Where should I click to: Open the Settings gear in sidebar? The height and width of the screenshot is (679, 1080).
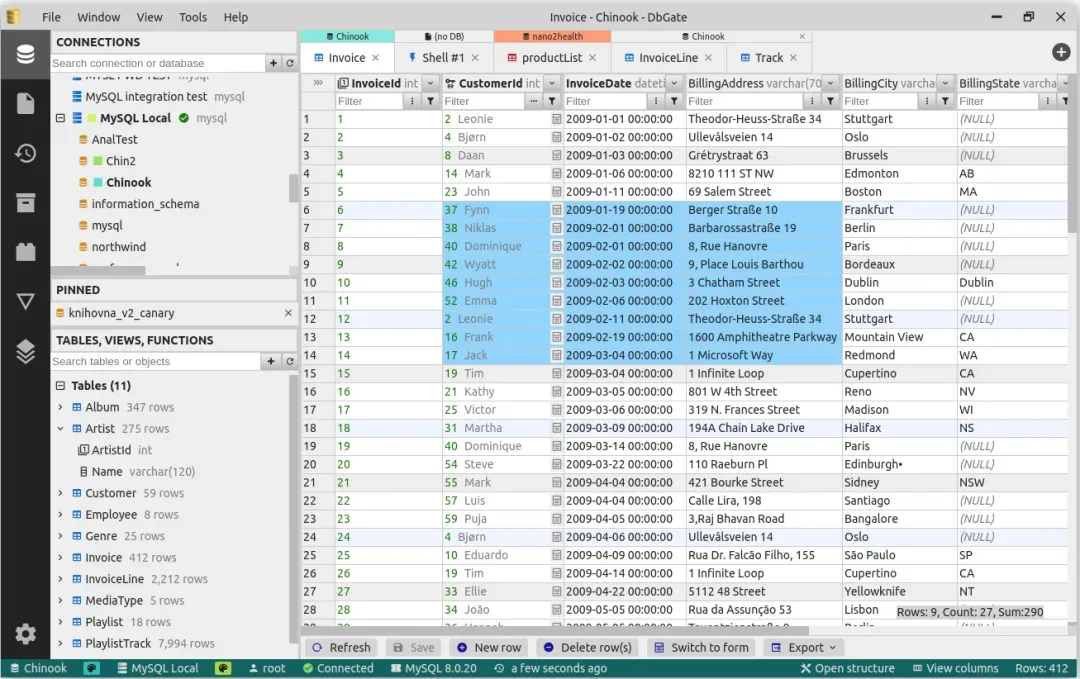pos(25,634)
